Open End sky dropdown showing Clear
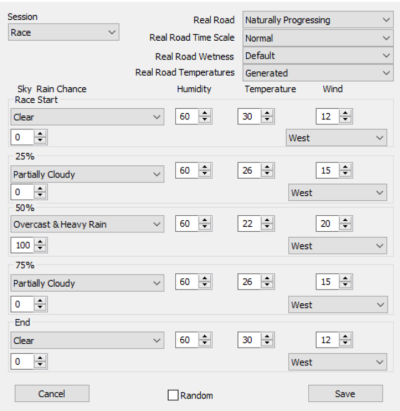The height and width of the screenshot is (411, 400). click(x=87, y=340)
